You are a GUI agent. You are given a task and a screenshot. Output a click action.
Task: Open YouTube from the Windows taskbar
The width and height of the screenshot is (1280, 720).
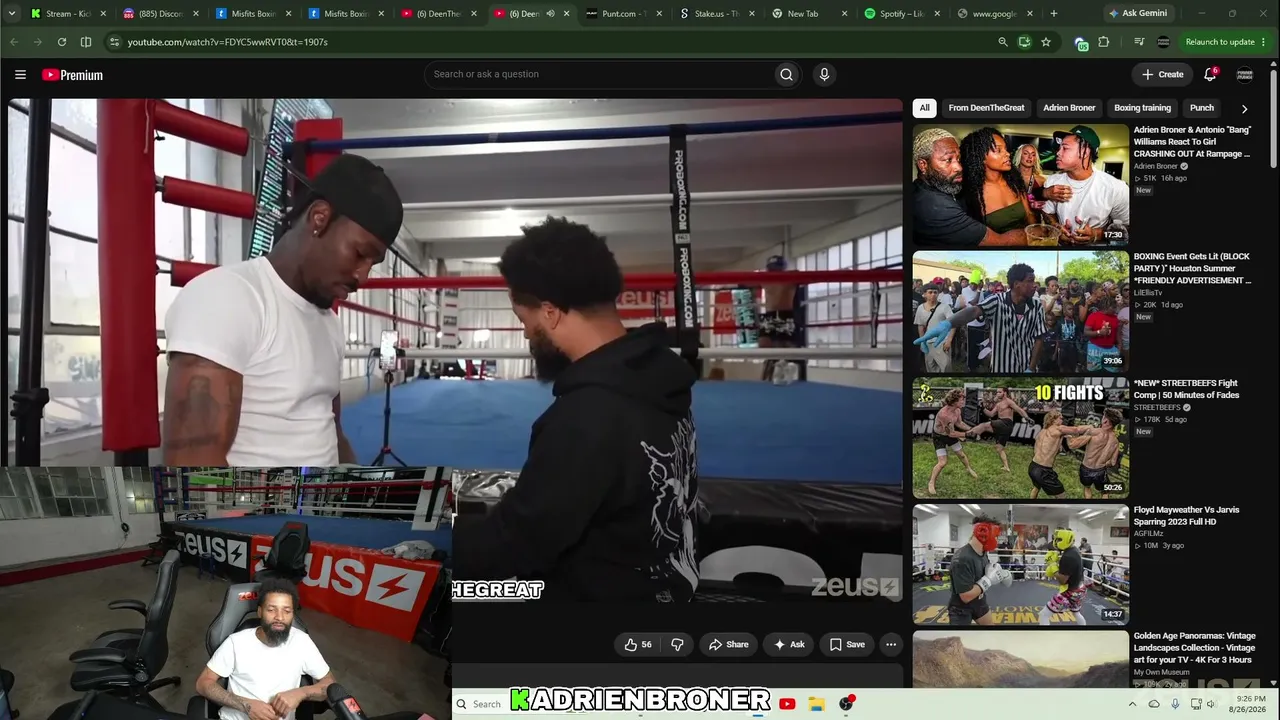787,704
